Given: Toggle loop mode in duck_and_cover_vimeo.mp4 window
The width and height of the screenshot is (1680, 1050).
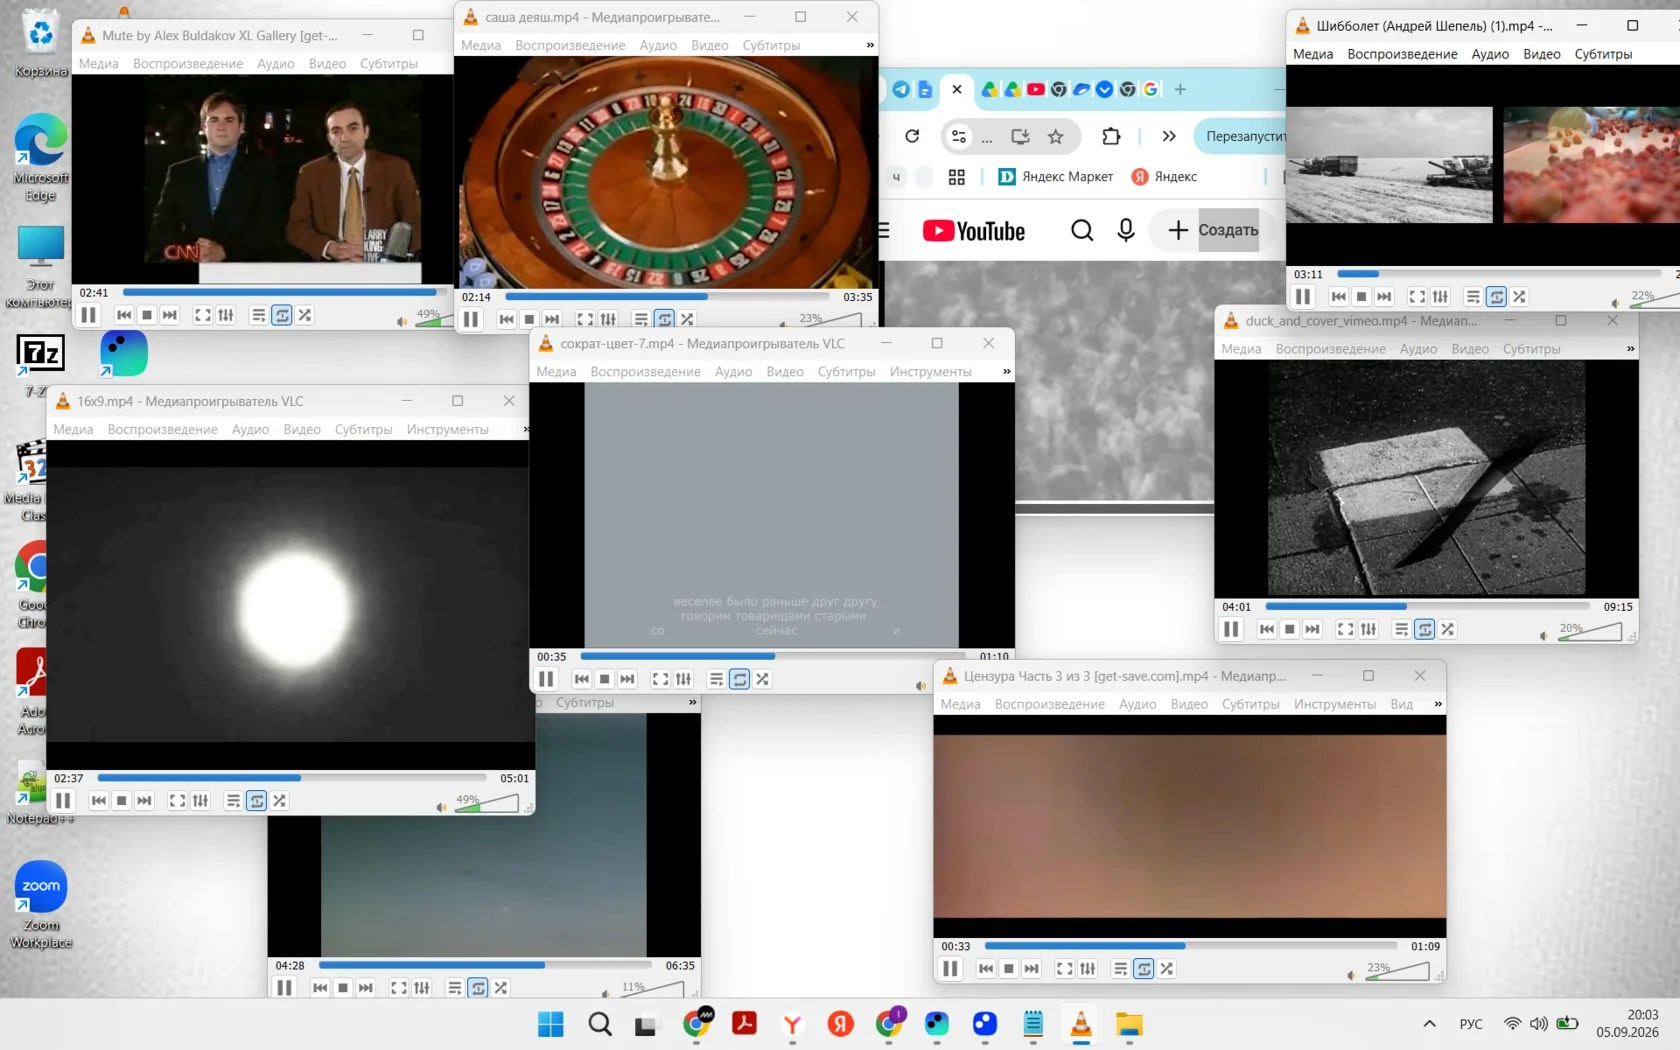Looking at the screenshot, I should (x=1425, y=629).
